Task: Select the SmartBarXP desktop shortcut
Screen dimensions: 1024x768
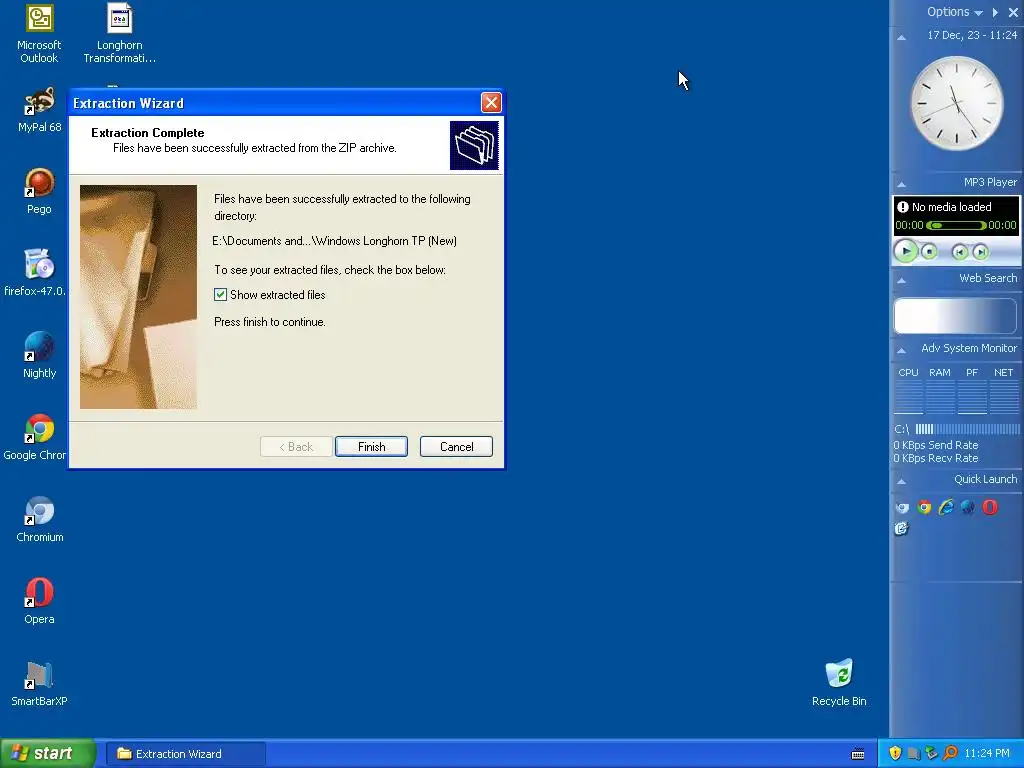Action: [x=39, y=683]
